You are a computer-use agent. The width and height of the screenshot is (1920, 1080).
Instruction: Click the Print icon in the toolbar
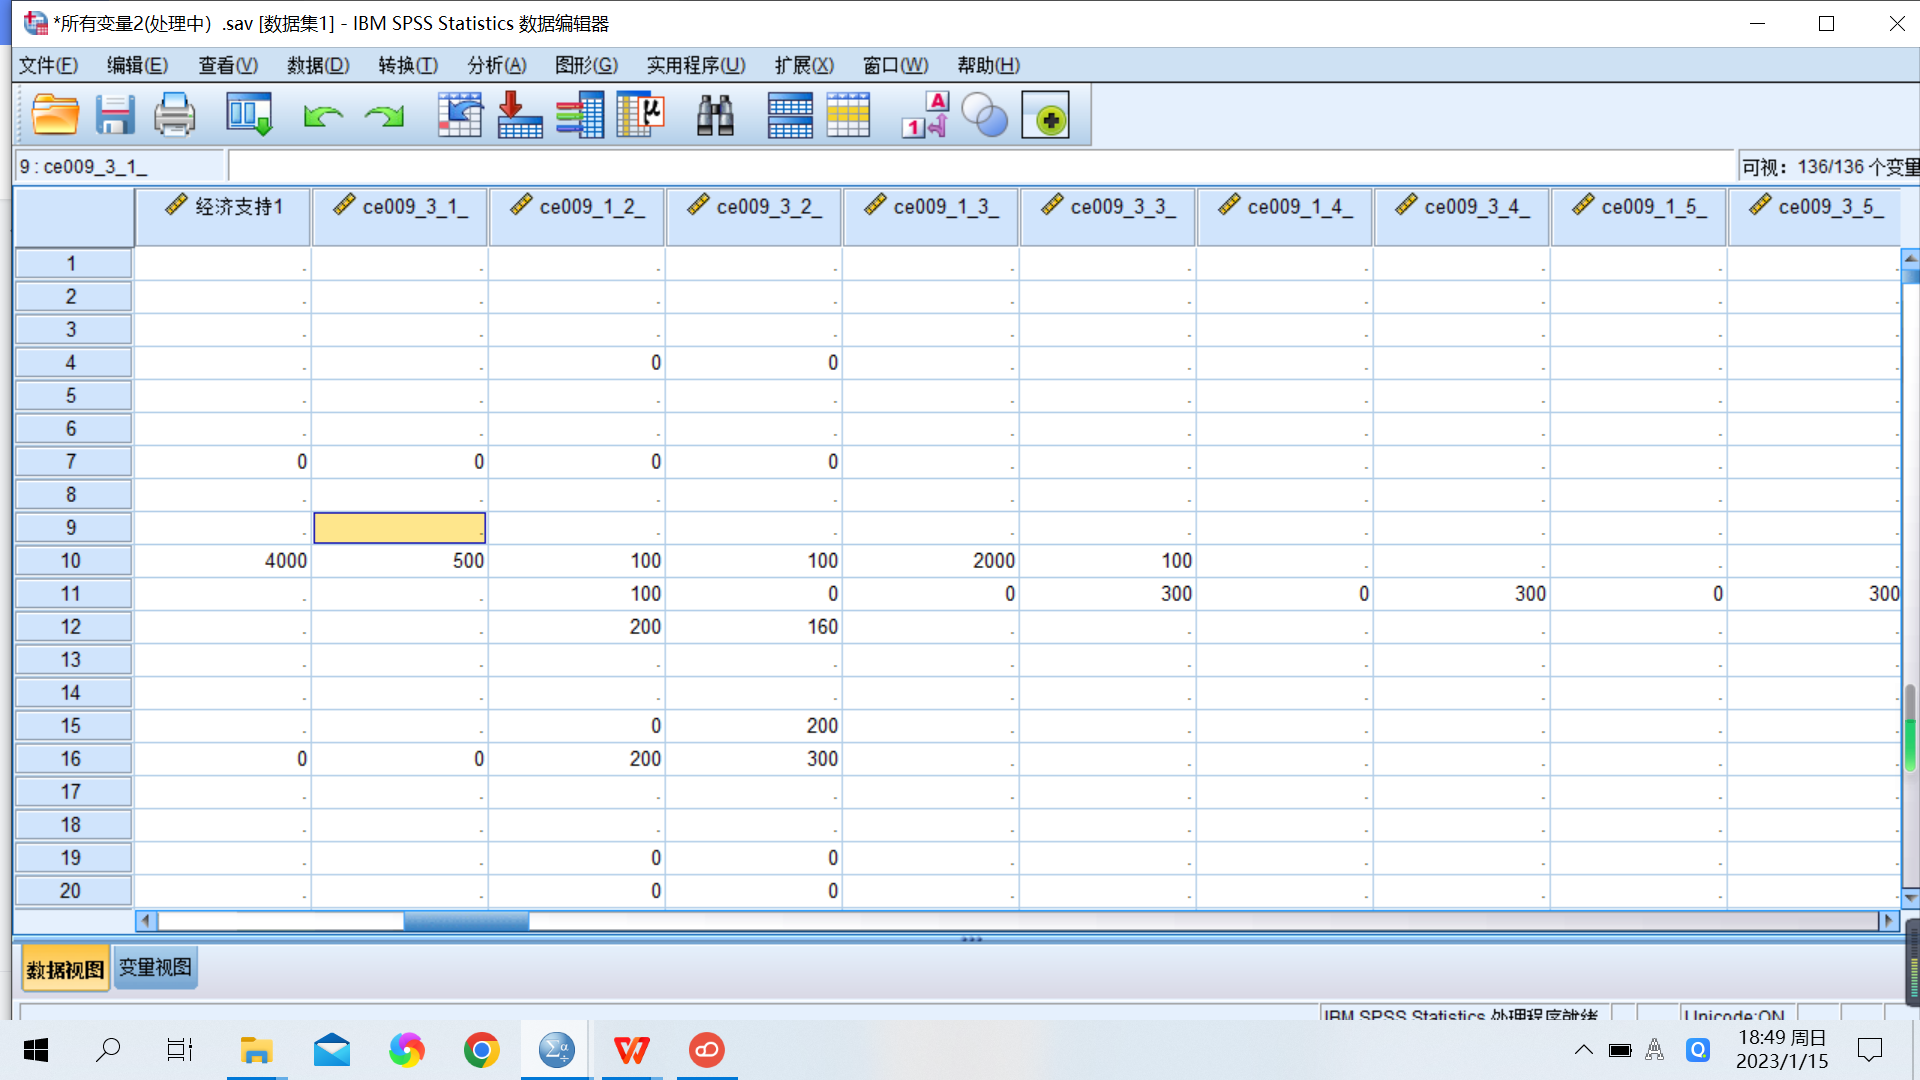click(x=174, y=115)
